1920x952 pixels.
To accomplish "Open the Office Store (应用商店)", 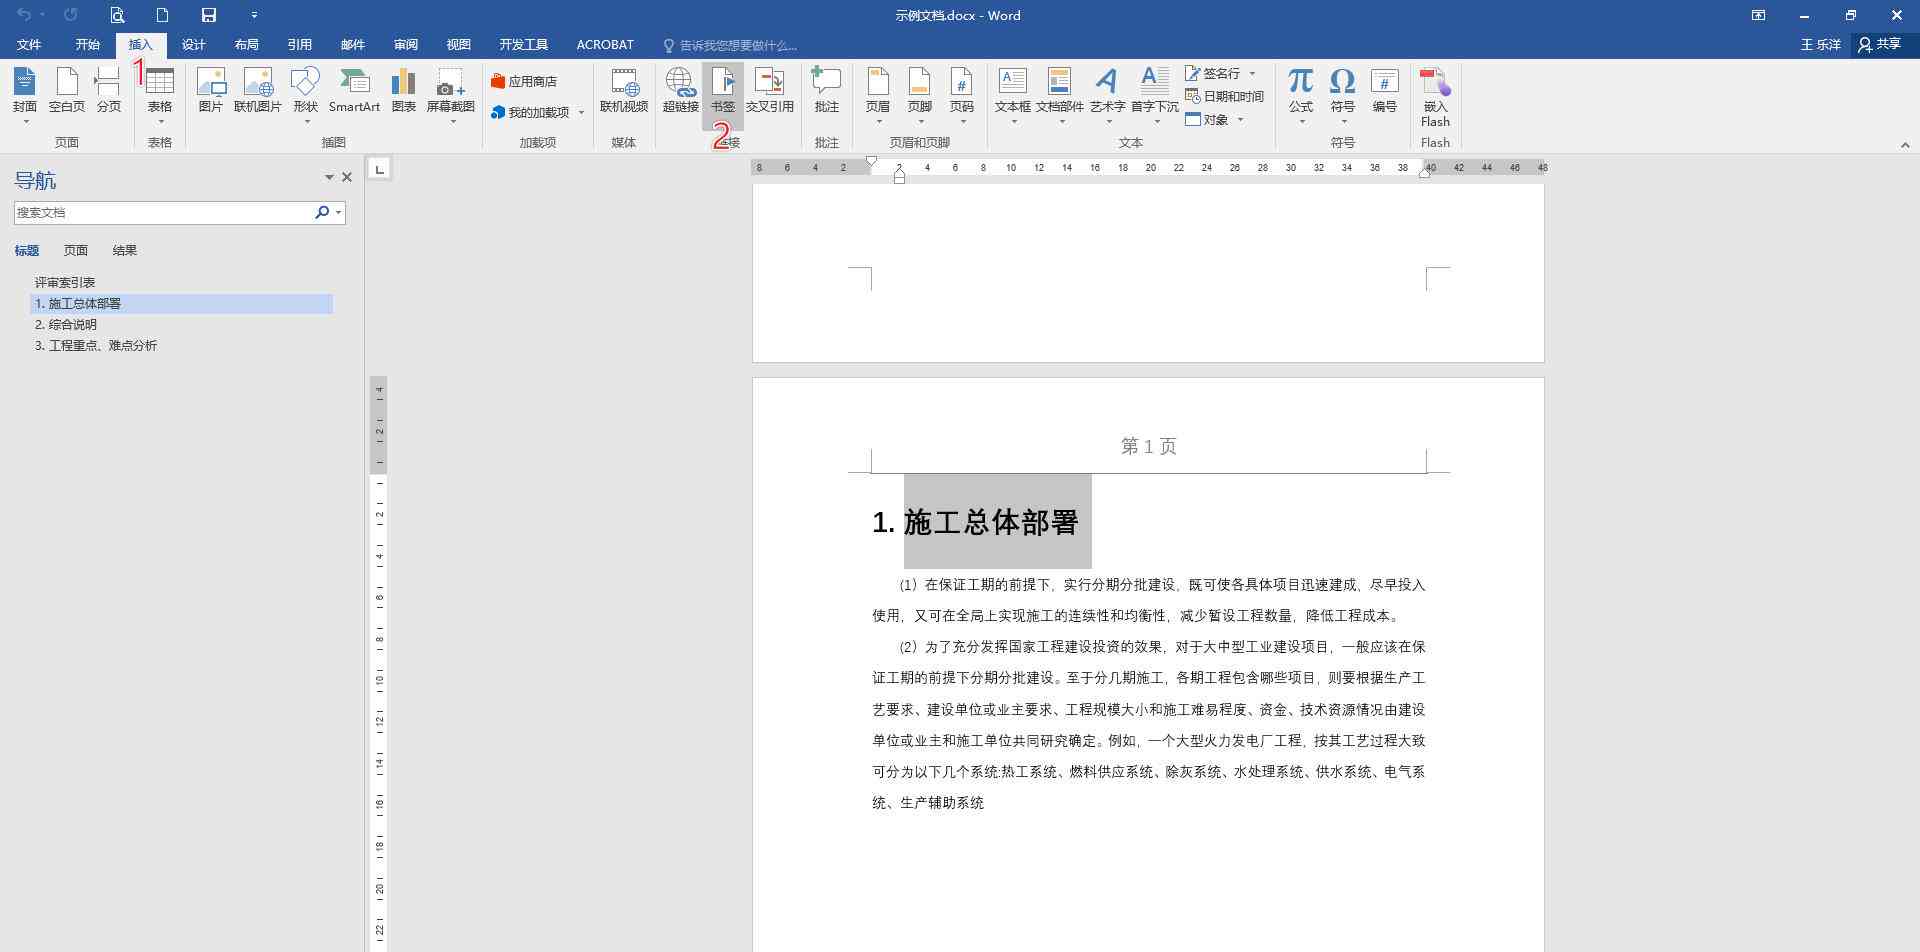I will tap(524, 81).
